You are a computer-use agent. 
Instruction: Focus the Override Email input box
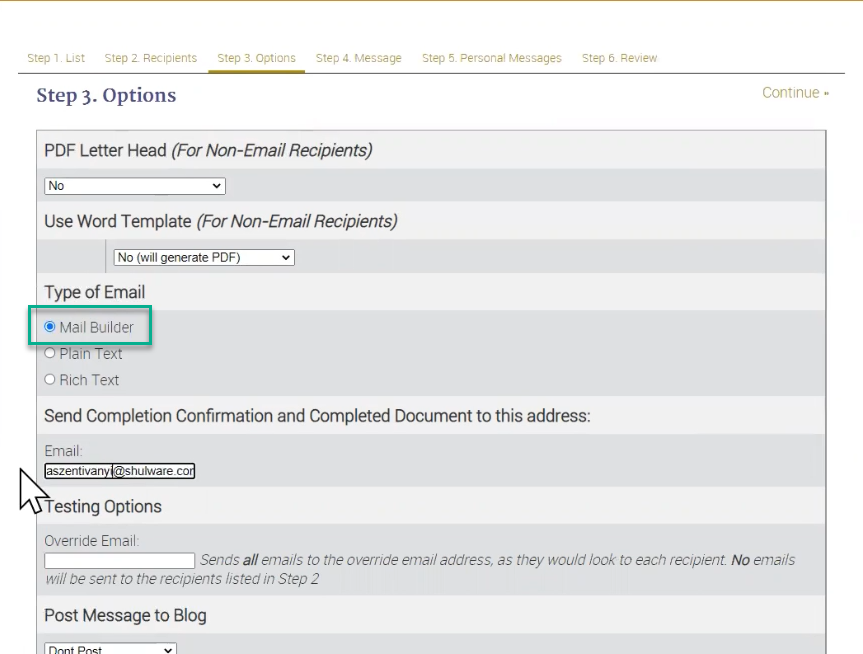tap(119, 561)
